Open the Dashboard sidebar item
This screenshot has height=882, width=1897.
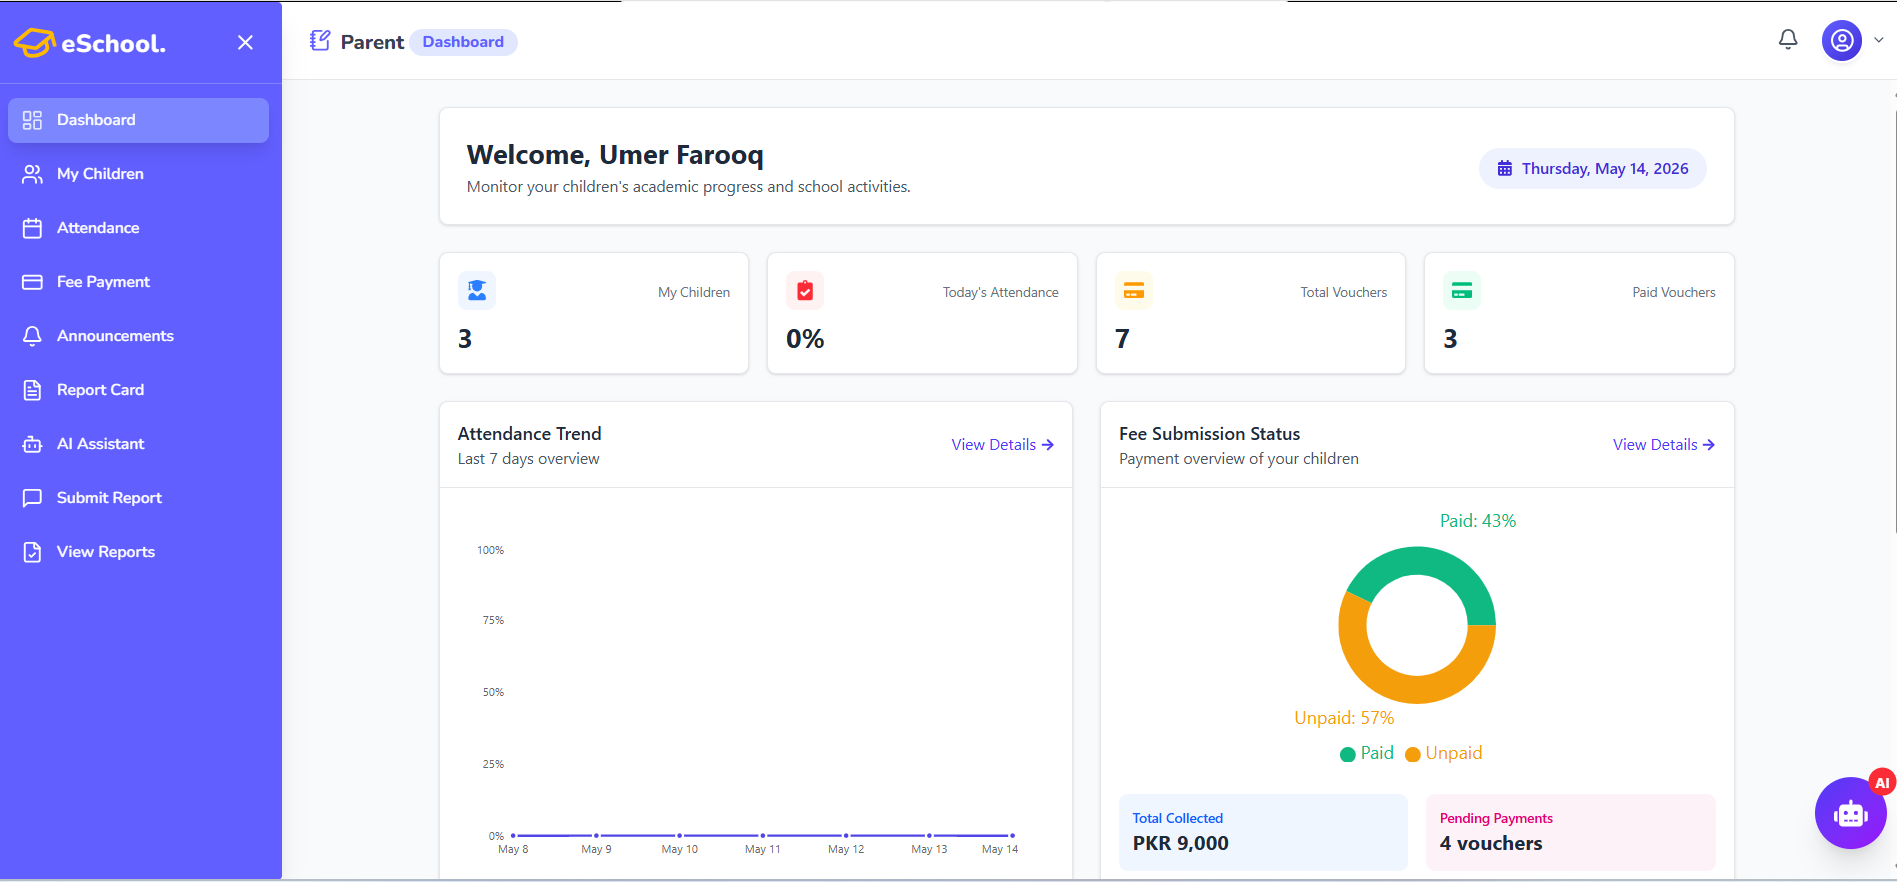138,120
